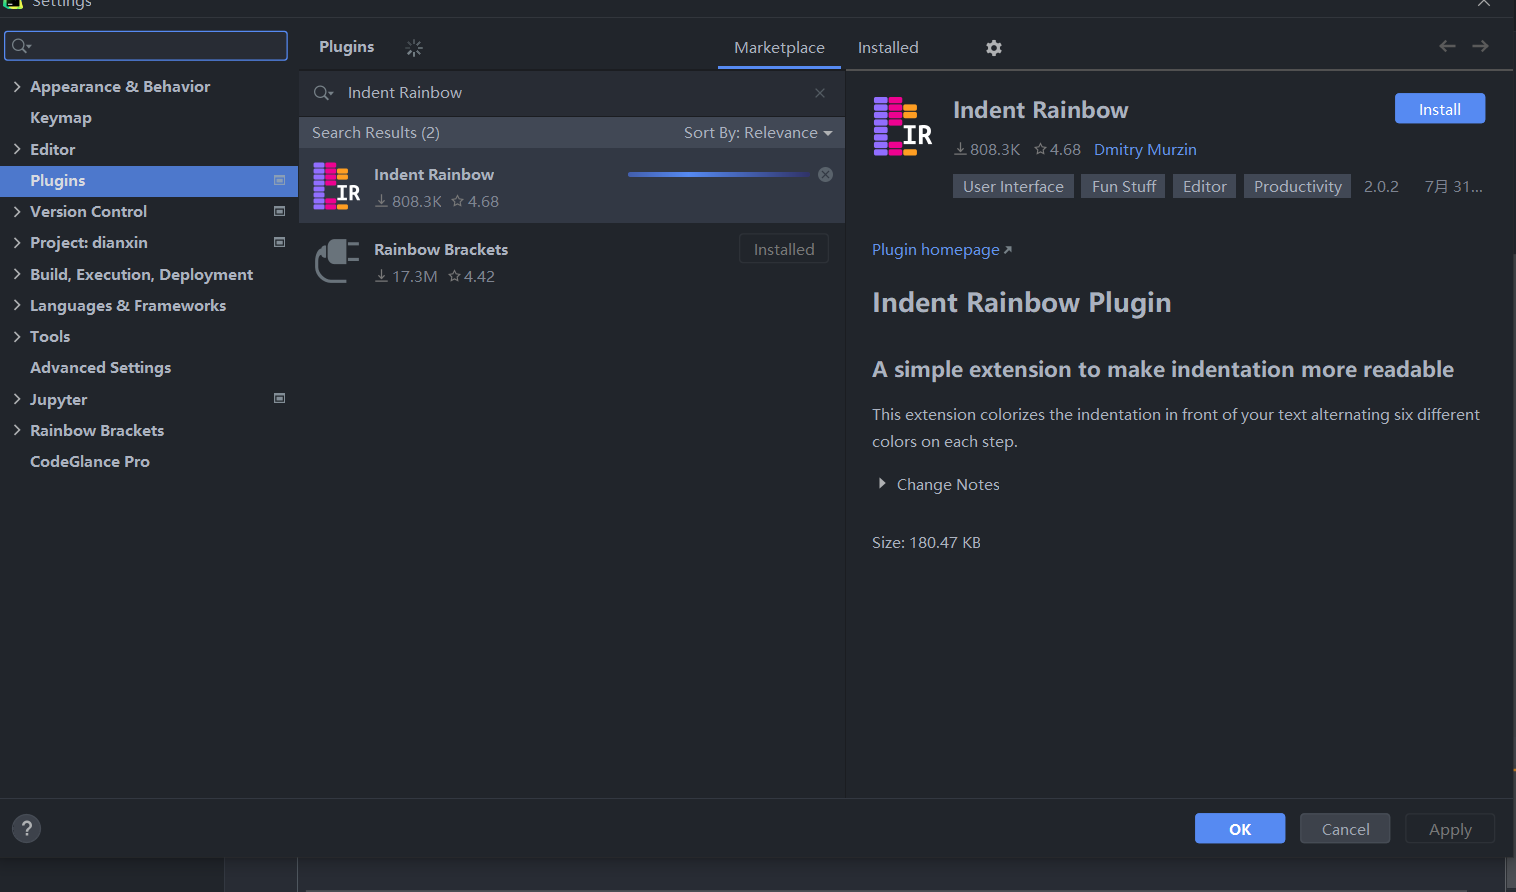This screenshot has width=1516, height=892.
Task: Open Sort By: Relevance dropdown
Action: coord(757,133)
